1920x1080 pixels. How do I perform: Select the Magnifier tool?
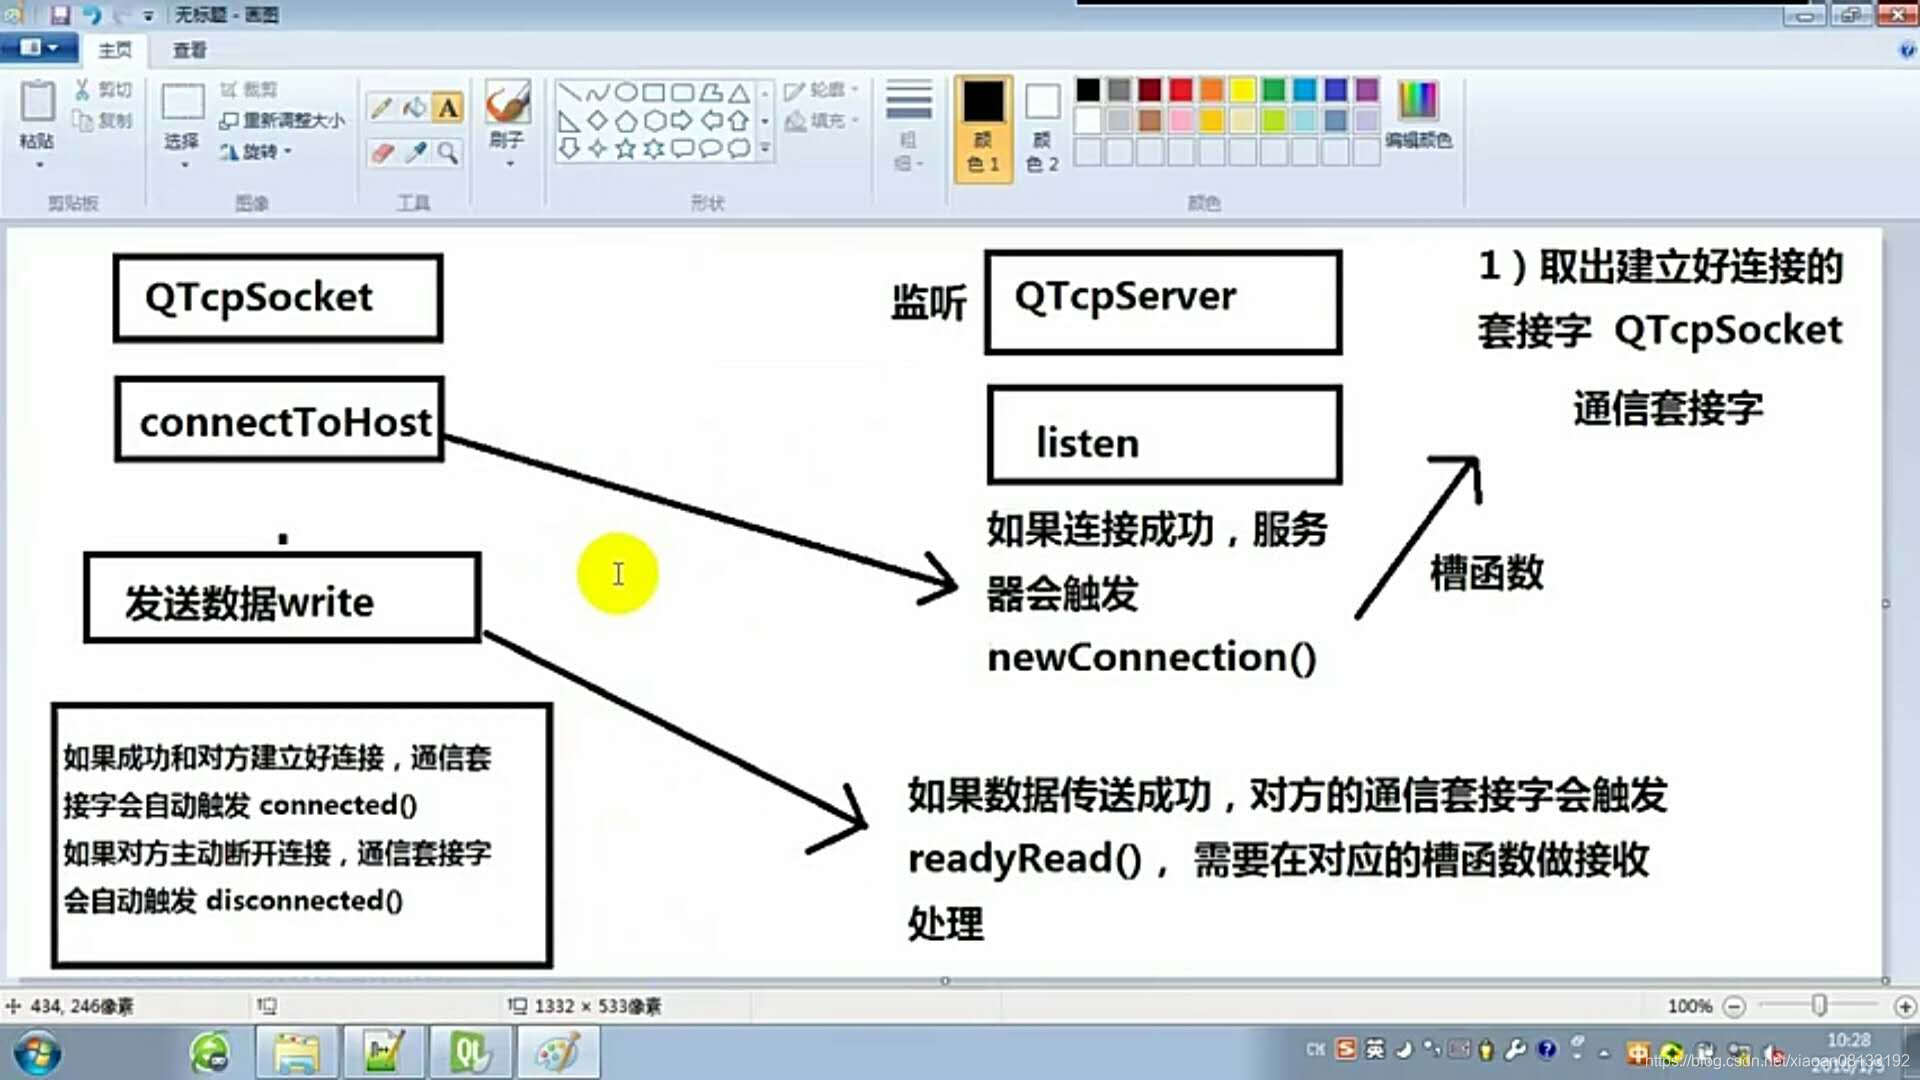tap(448, 152)
